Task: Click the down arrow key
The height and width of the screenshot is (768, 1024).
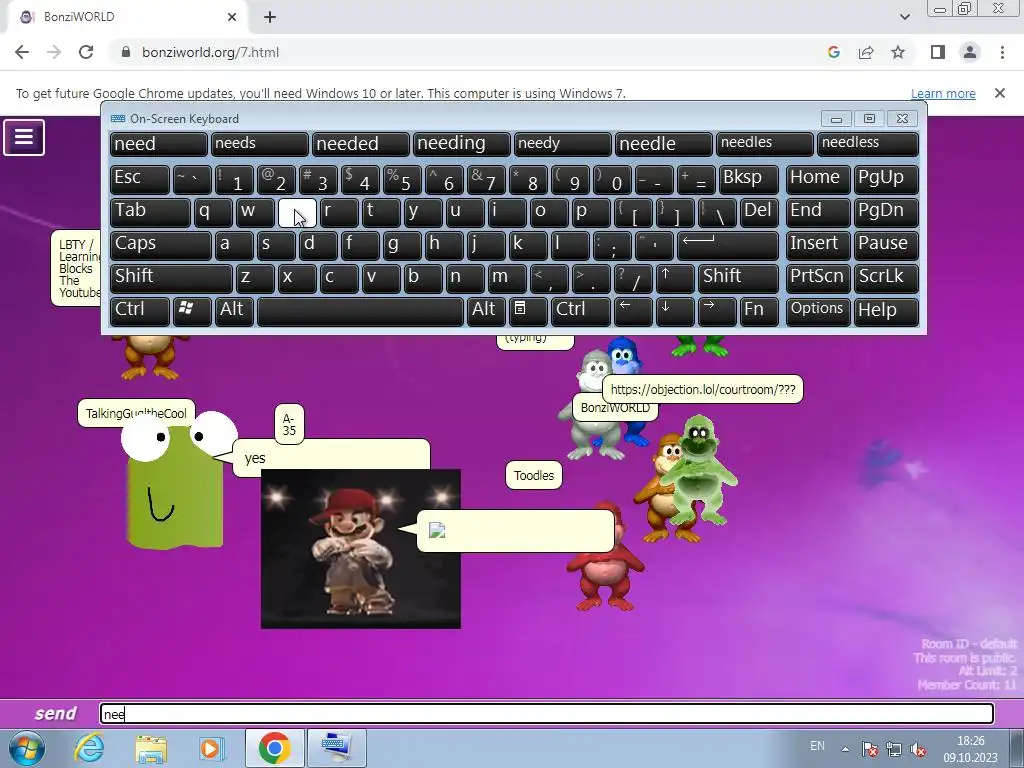Action: tap(675, 311)
